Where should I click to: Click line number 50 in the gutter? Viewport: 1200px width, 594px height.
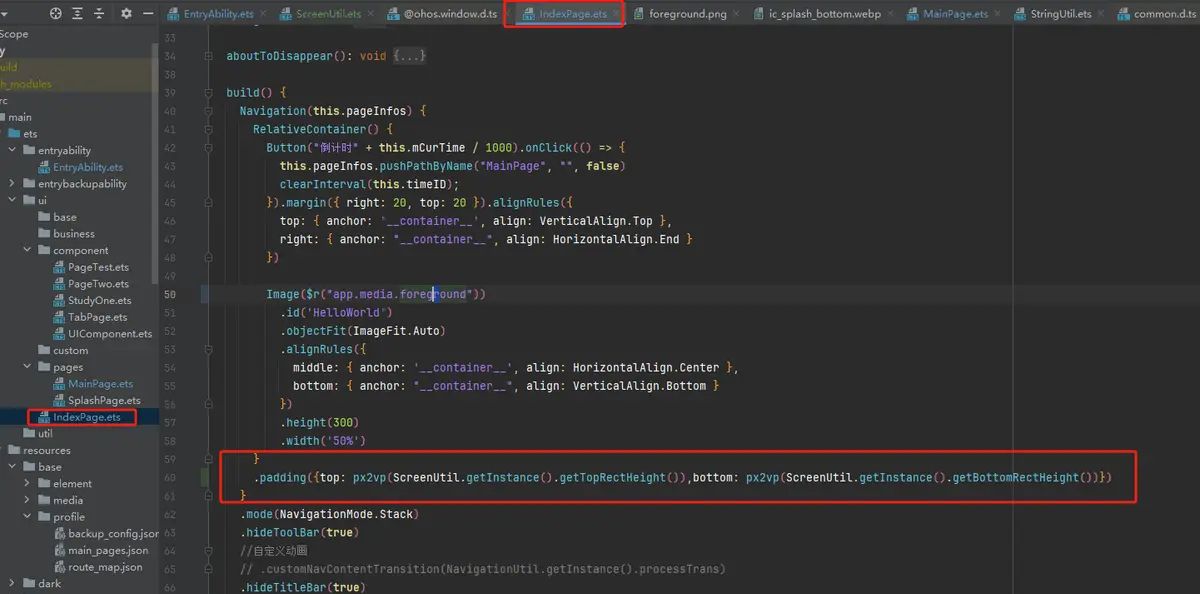point(169,294)
